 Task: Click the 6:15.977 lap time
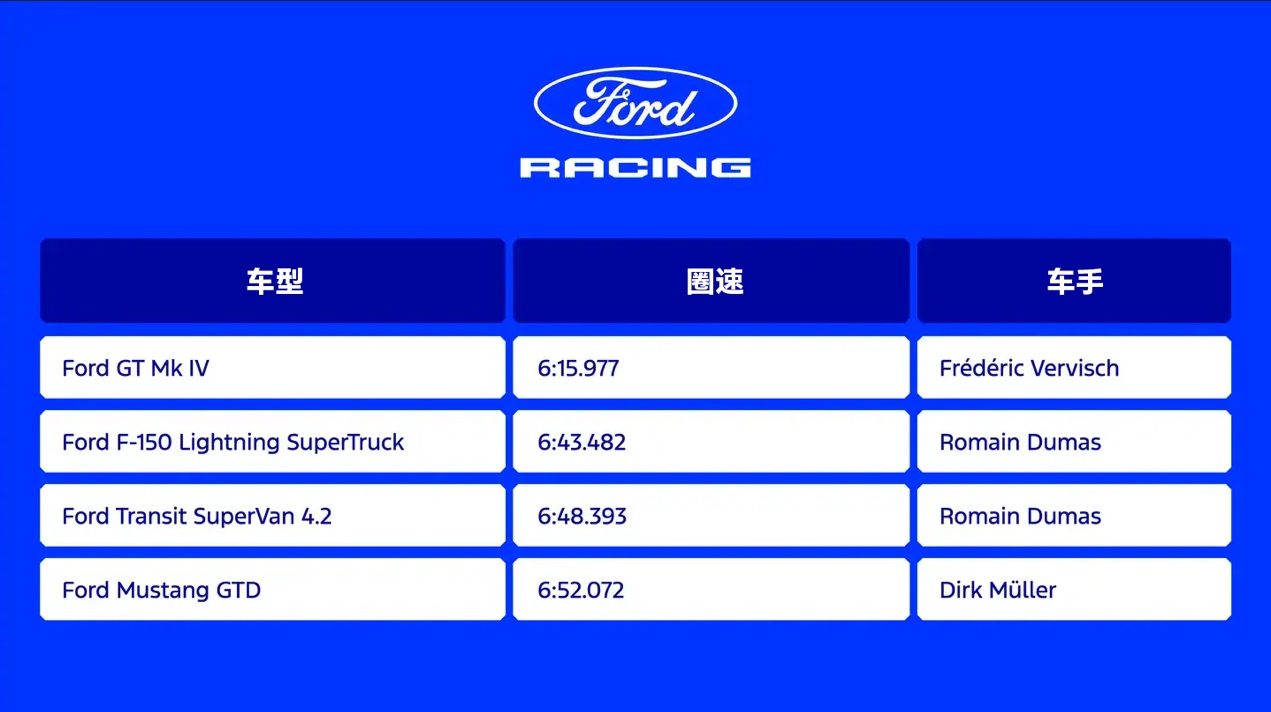578,368
